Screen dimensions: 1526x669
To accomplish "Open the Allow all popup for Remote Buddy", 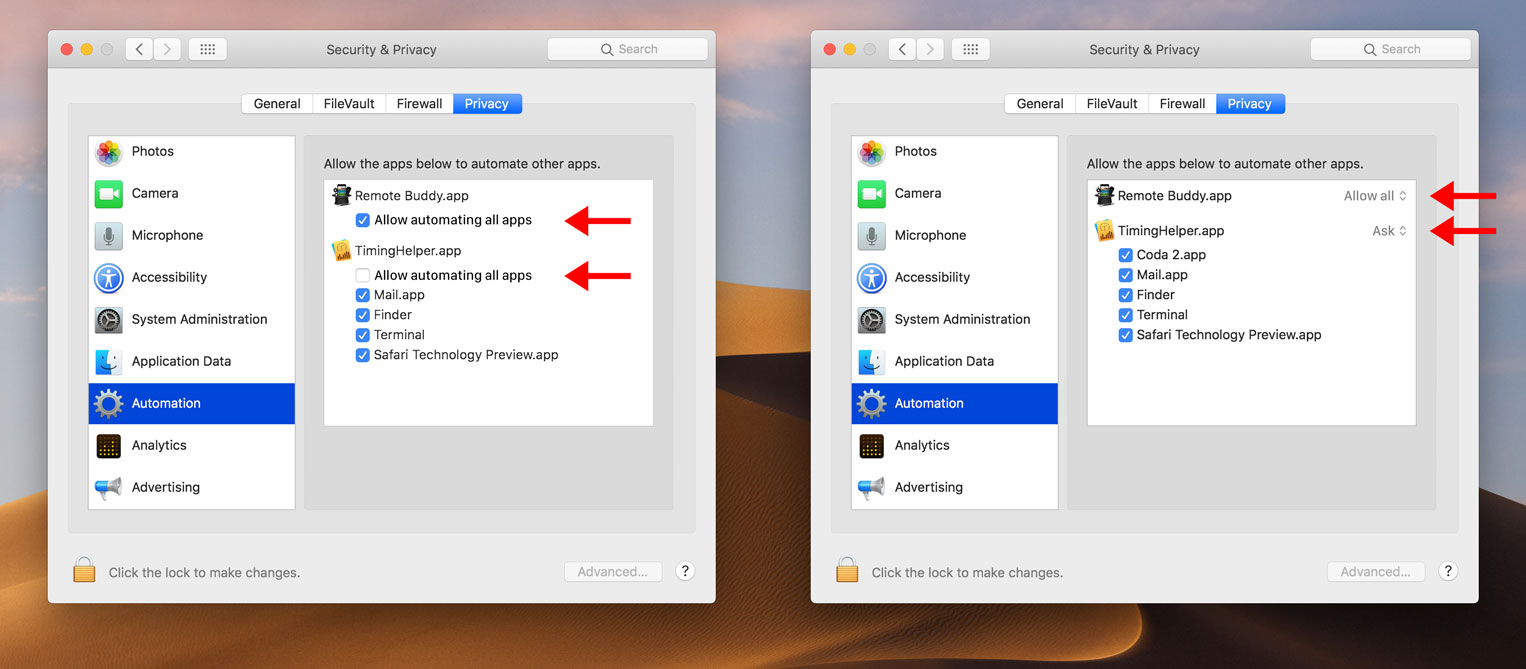I will [x=1375, y=196].
